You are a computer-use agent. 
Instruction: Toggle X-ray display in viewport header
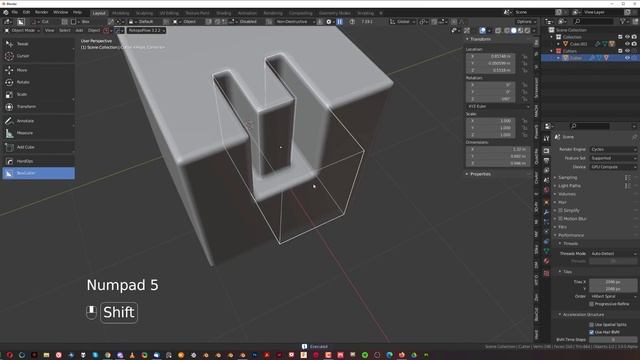coord(498,30)
